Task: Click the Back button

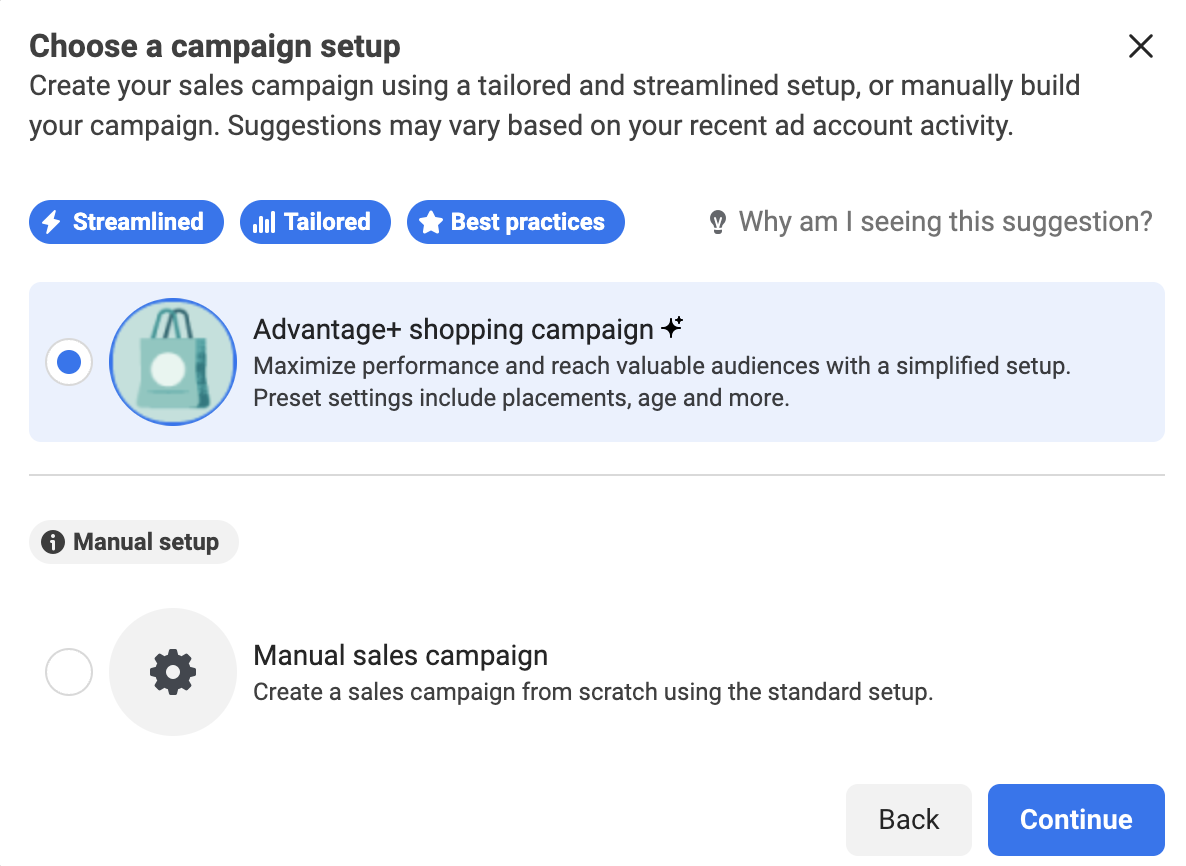Action: point(908,819)
